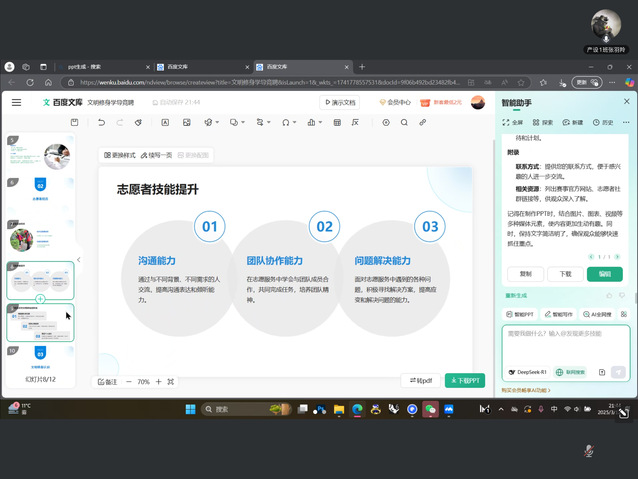
Task: Click thumbs-up on the assistant response
Action: point(610,295)
